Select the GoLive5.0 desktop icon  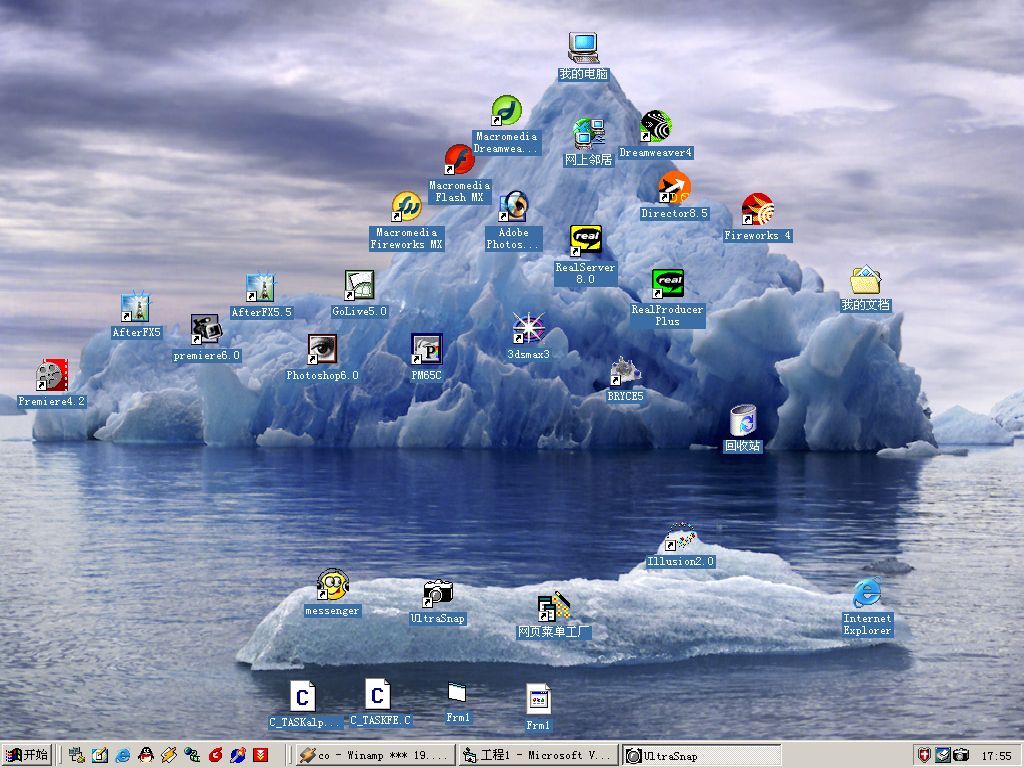point(359,286)
